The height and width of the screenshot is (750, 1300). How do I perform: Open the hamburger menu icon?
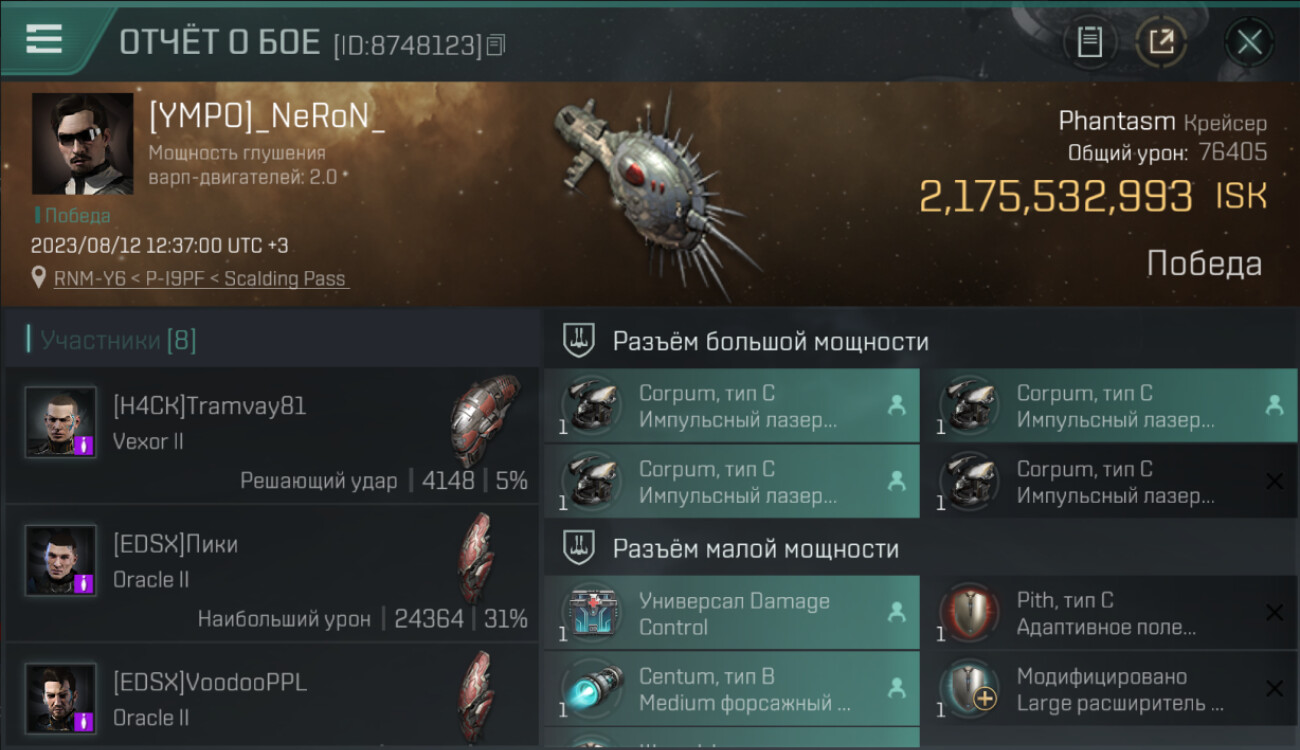[44, 39]
